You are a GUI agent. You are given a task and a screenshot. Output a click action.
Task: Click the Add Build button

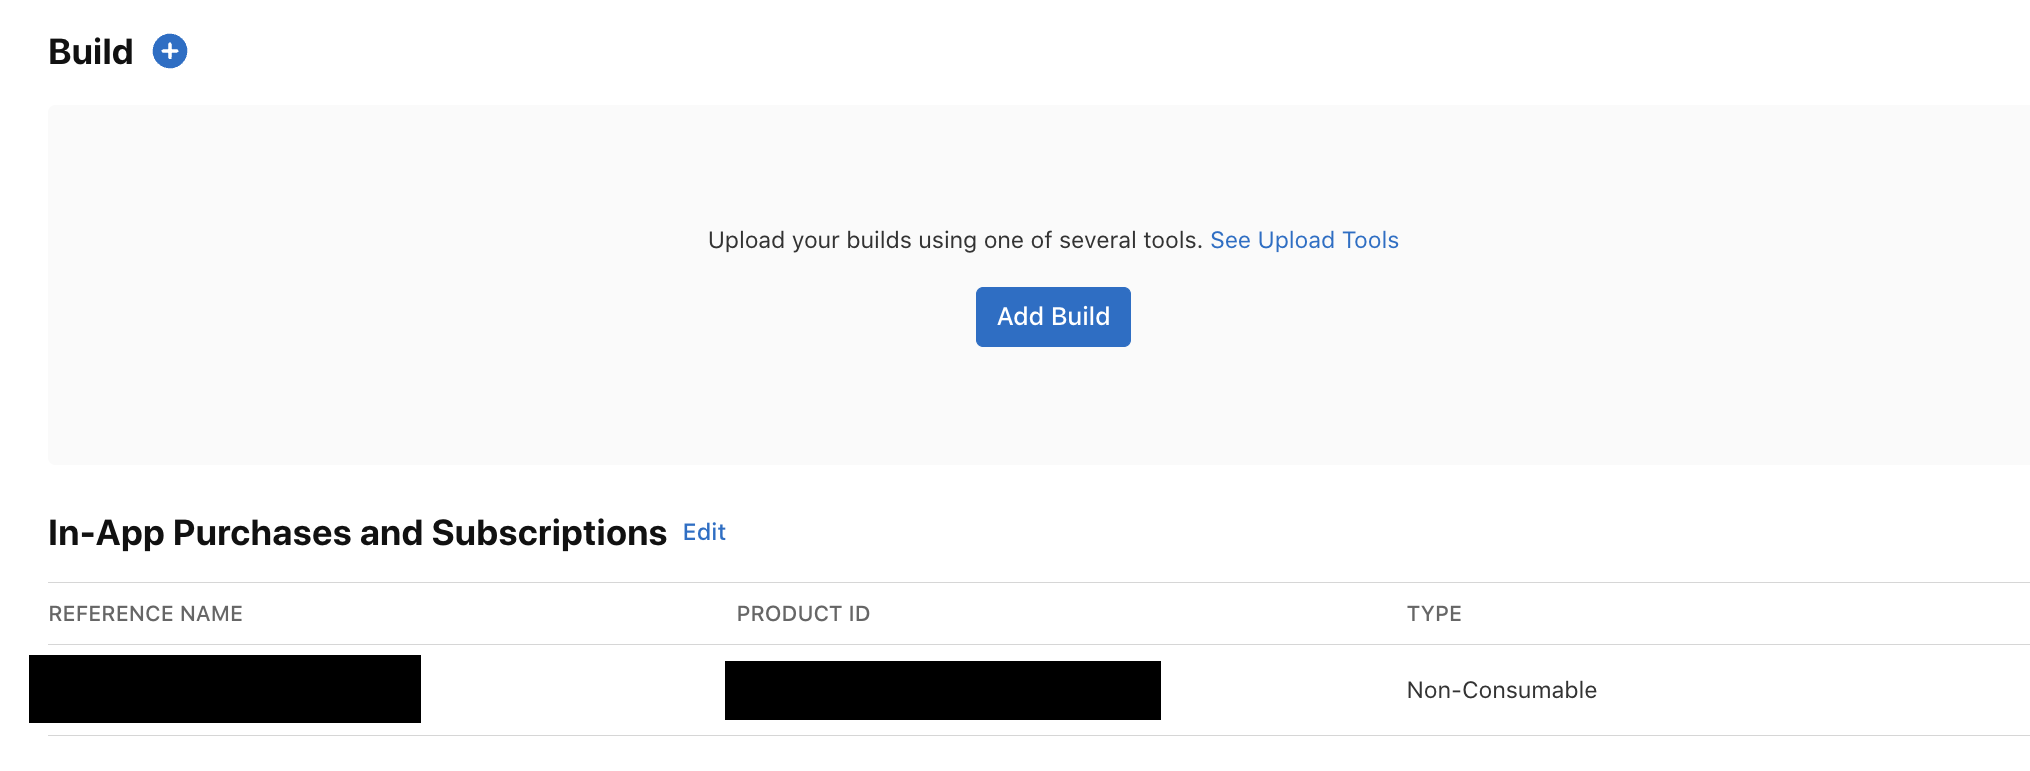pyautogui.click(x=1053, y=317)
